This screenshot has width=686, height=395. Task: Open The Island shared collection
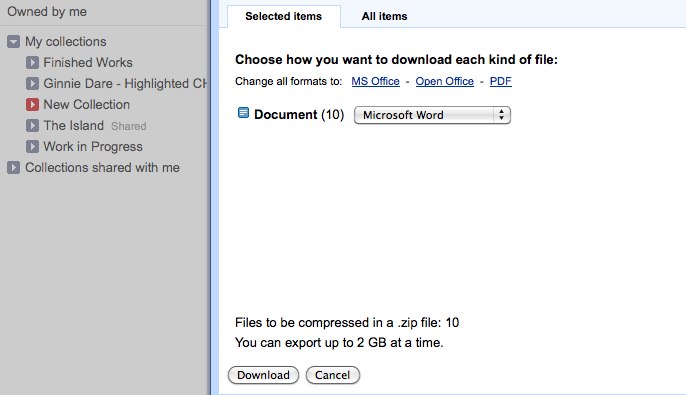click(x=74, y=126)
